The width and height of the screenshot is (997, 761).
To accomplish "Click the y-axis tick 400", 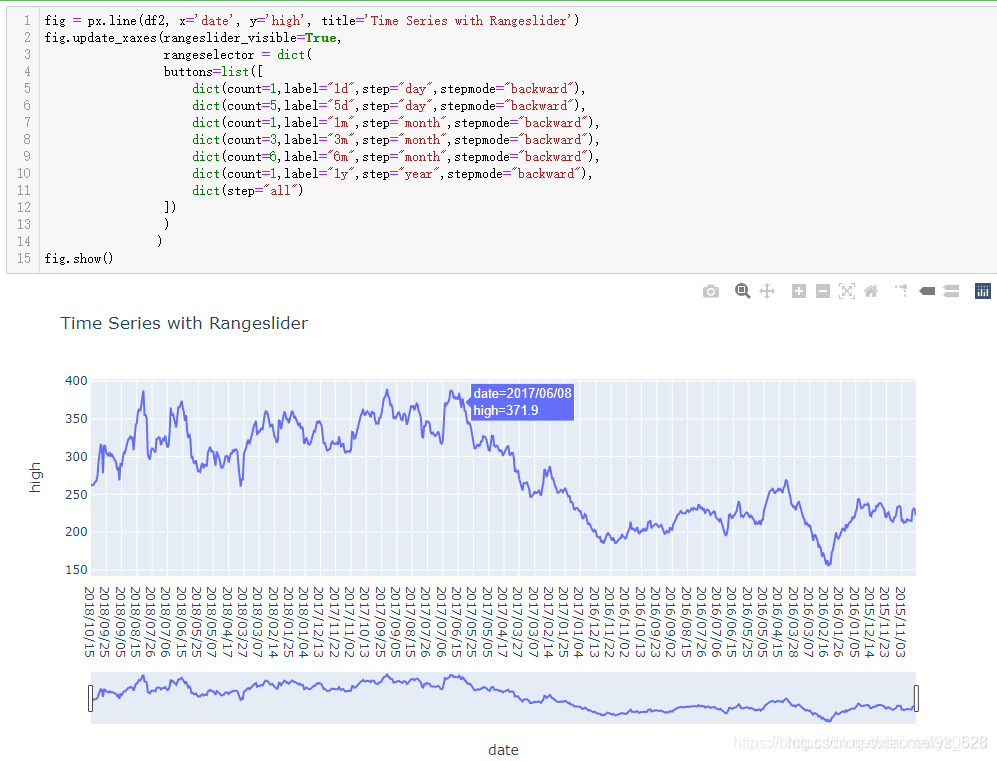I will point(76,381).
